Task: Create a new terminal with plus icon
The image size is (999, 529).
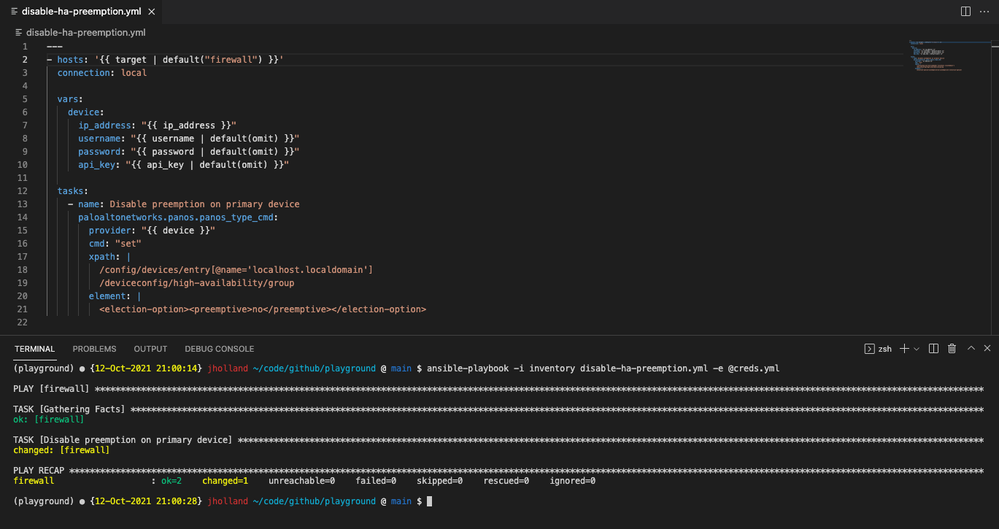Action: 904,349
